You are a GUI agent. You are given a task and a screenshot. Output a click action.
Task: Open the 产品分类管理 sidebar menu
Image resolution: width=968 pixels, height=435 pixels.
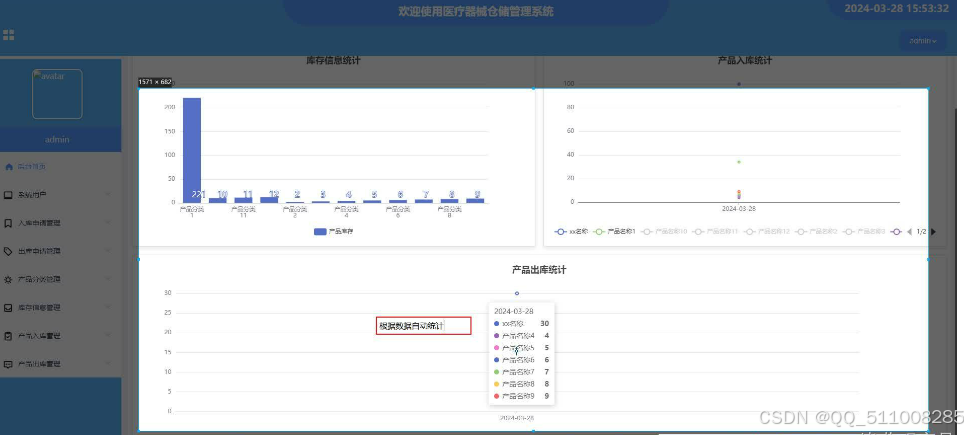(60, 280)
